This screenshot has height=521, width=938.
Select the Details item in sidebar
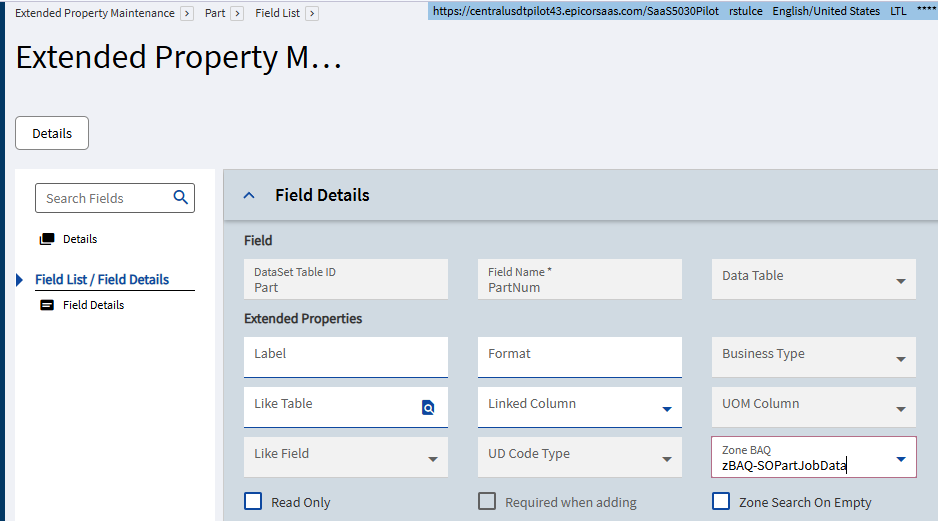(x=80, y=240)
